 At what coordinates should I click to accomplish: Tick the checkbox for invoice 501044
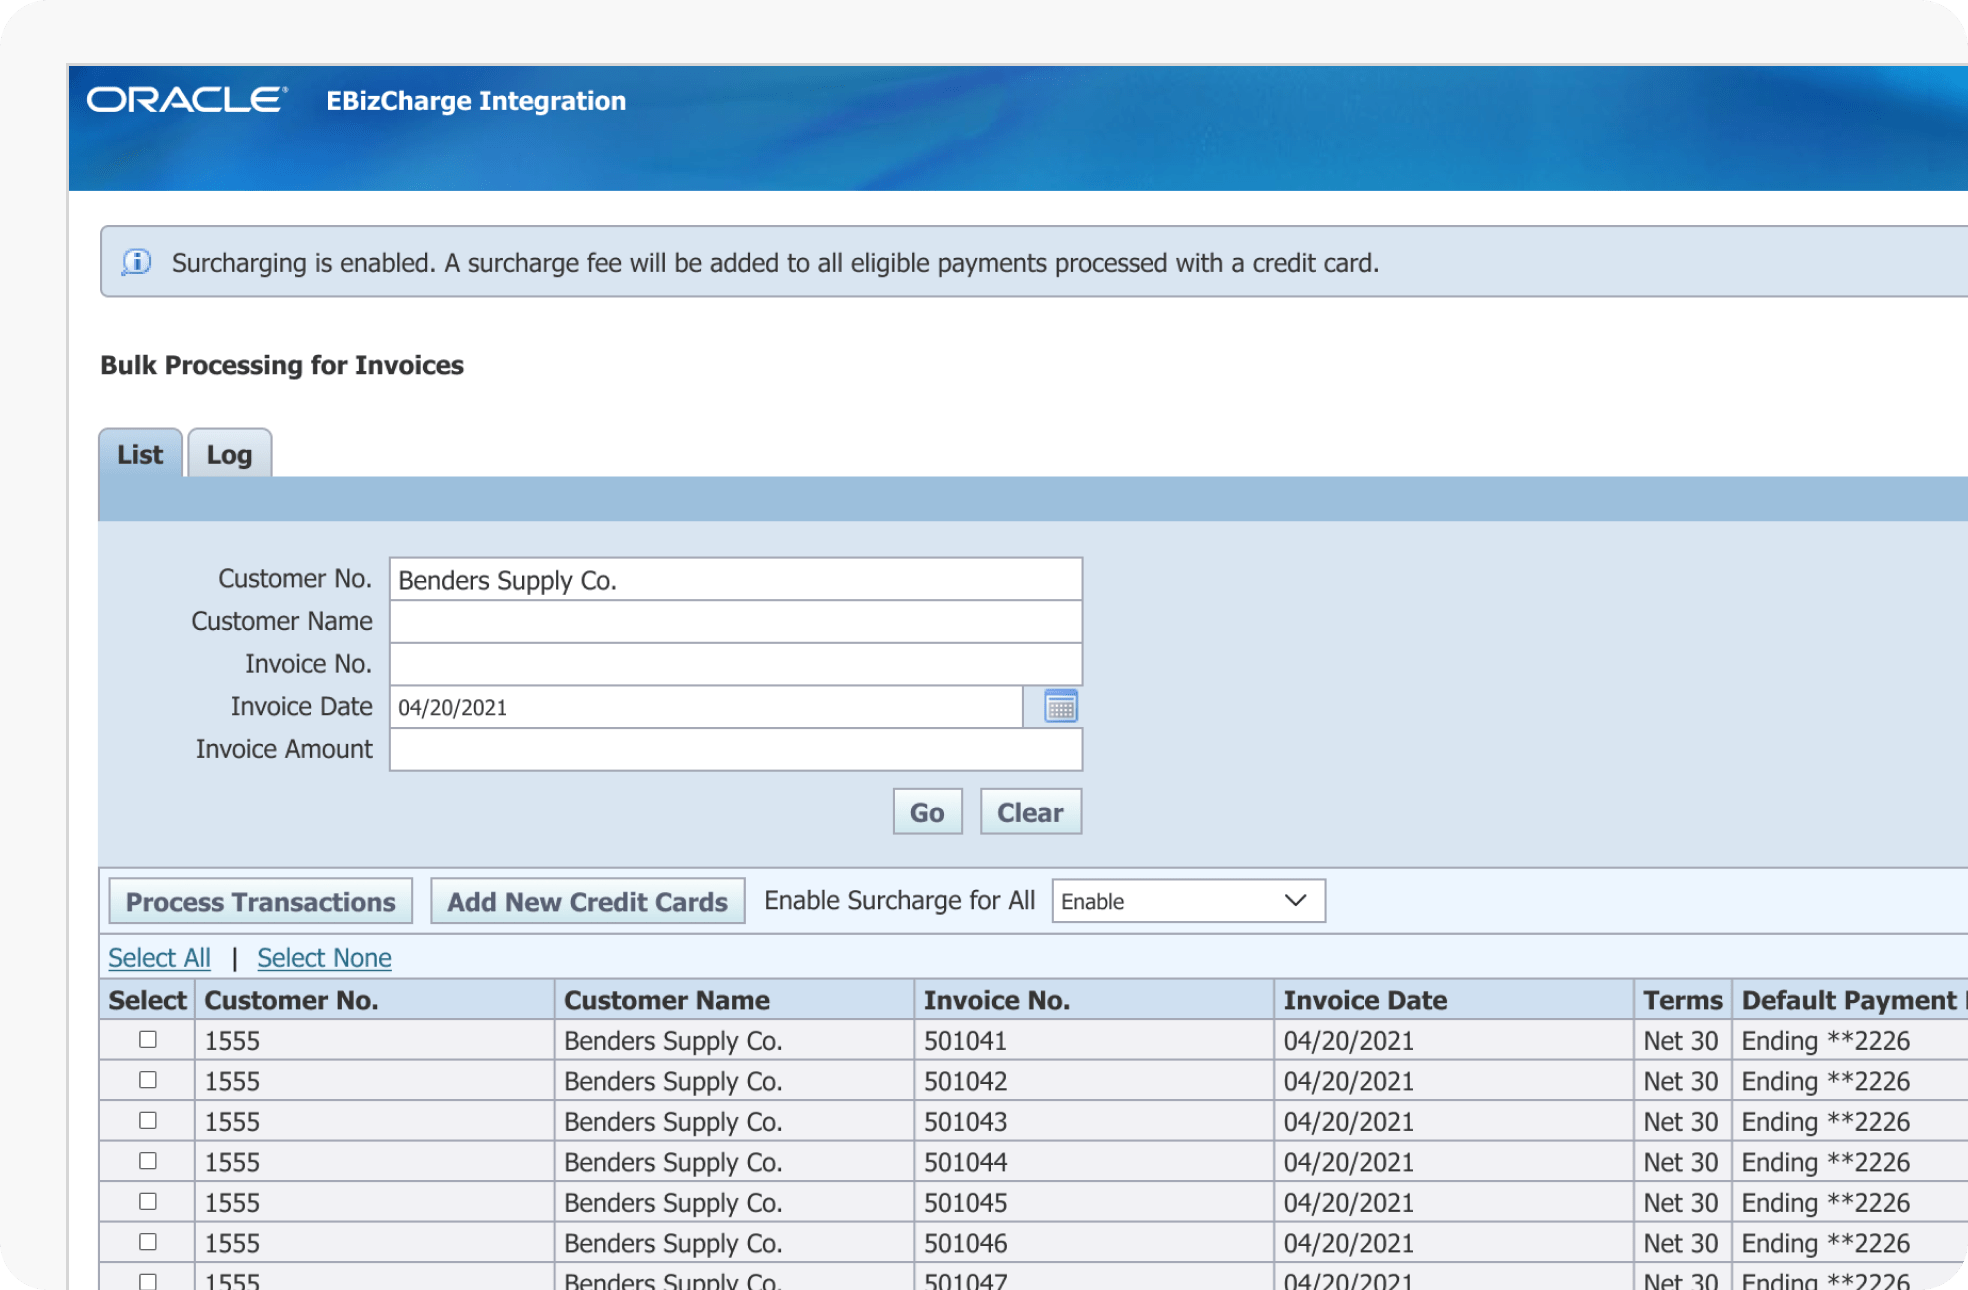pos(148,1161)
